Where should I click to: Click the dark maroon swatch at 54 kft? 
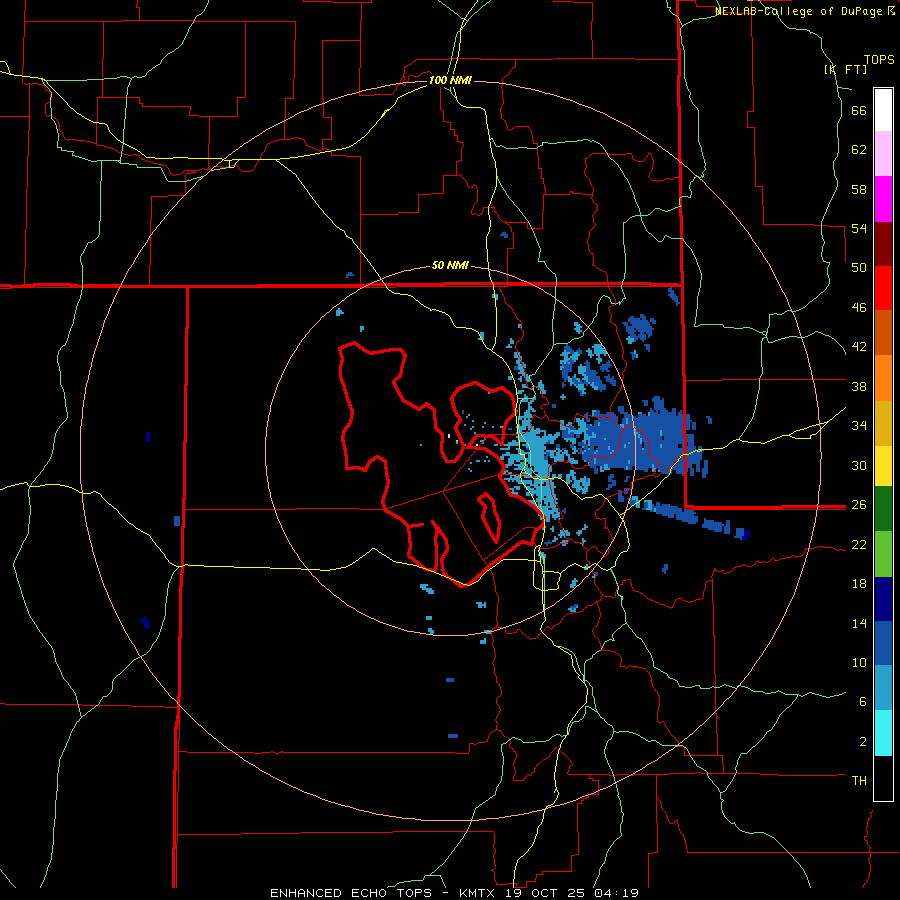click(x=883, y=243)
